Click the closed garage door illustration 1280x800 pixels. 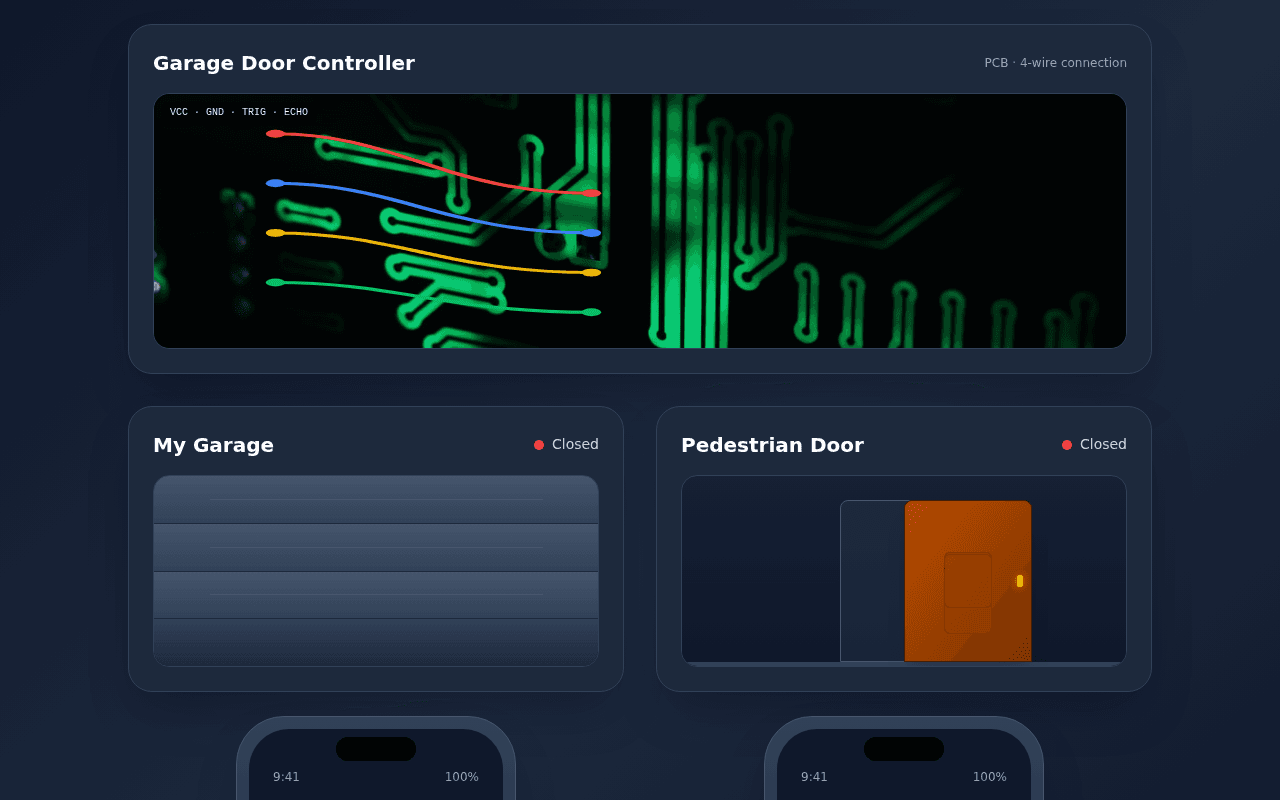(376, 571)
